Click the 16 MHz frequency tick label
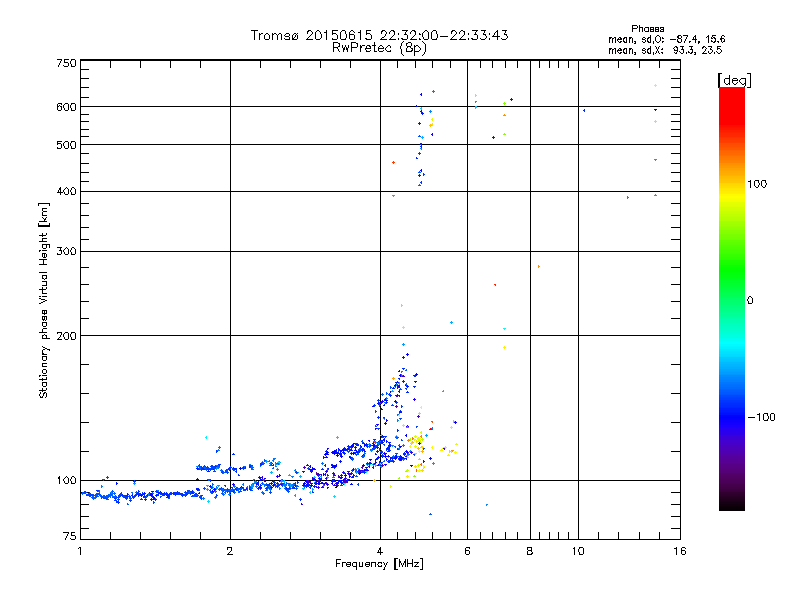 point(680,551)
